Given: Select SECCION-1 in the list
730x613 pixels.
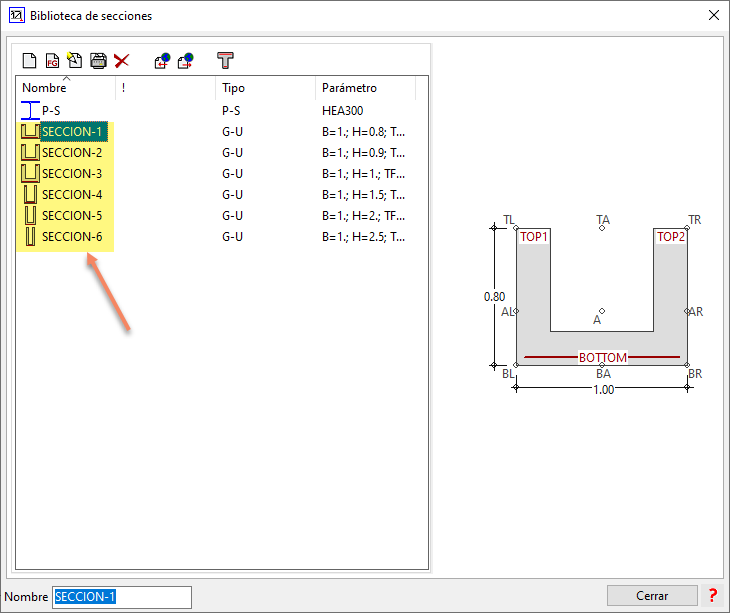Looking at the screenshot, I should pyautogui.click(x=72, y=132).
